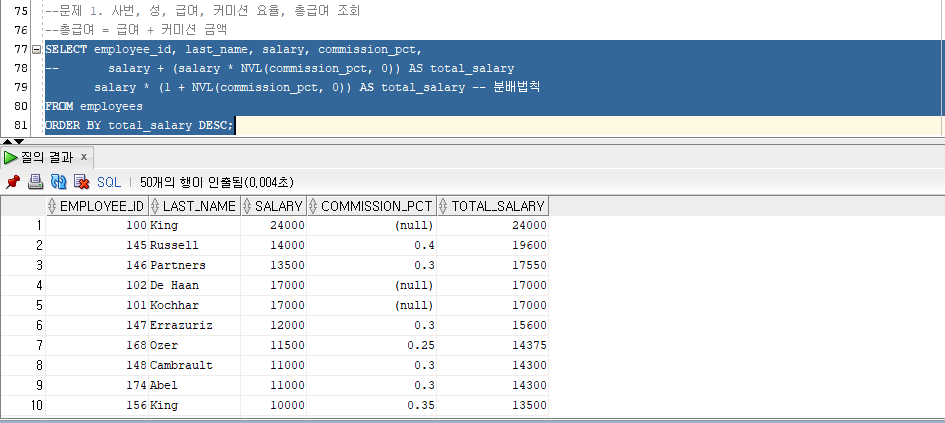Select De Haan's (null) COMMISSION_PCT cell

[x=371, y=285]
